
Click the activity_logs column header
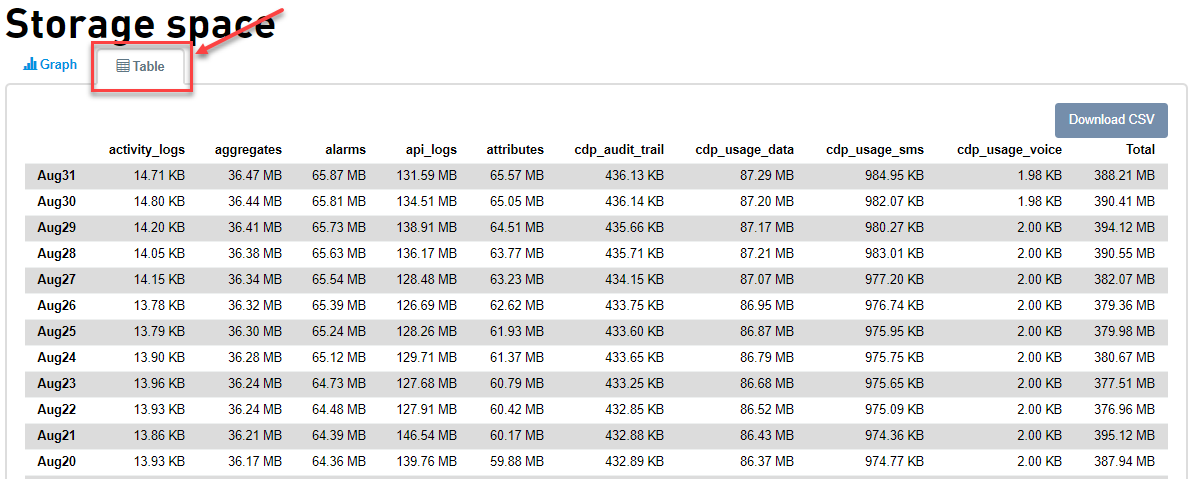click(x=146, y=150)
